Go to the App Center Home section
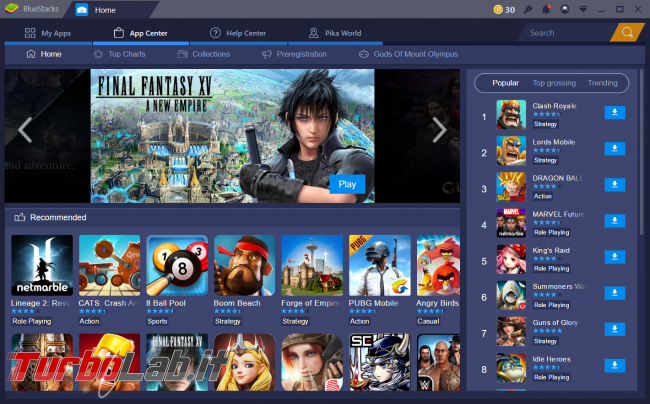 [44, 54]
